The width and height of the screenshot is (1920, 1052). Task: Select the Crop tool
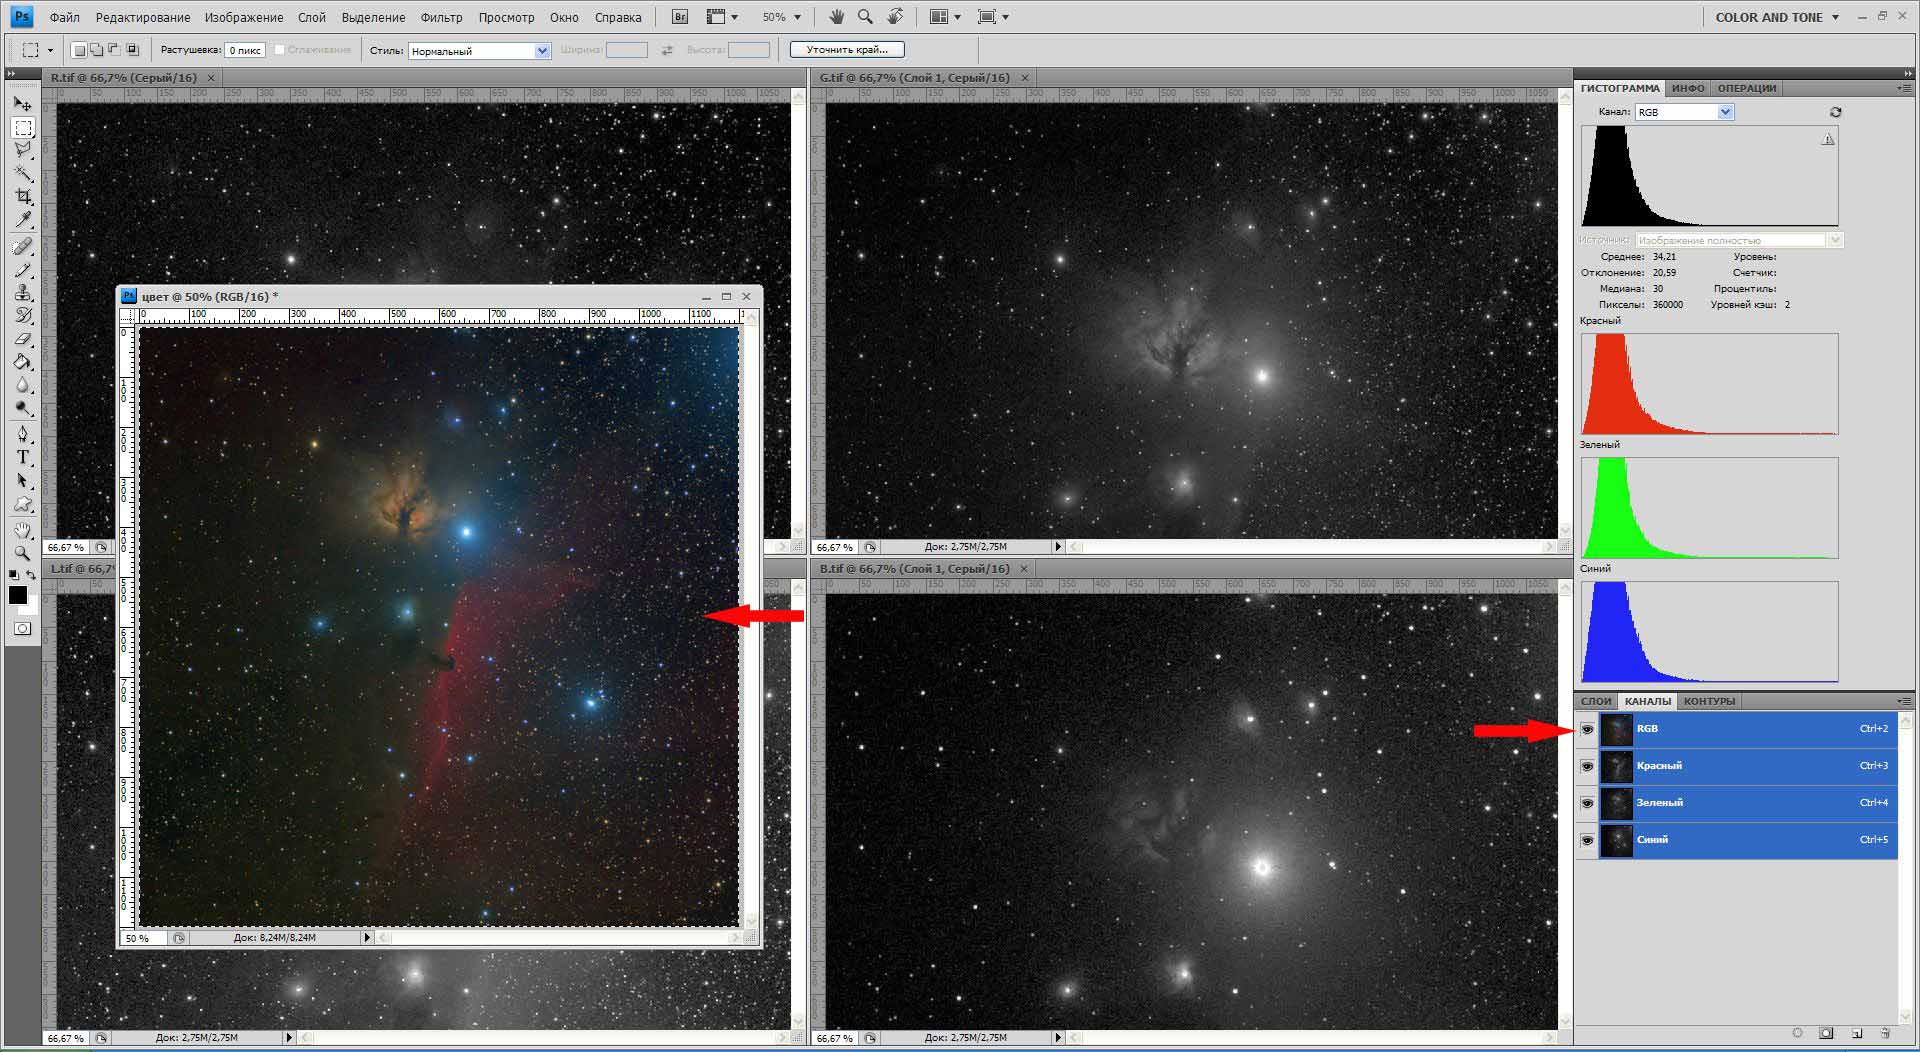(23, 196)
